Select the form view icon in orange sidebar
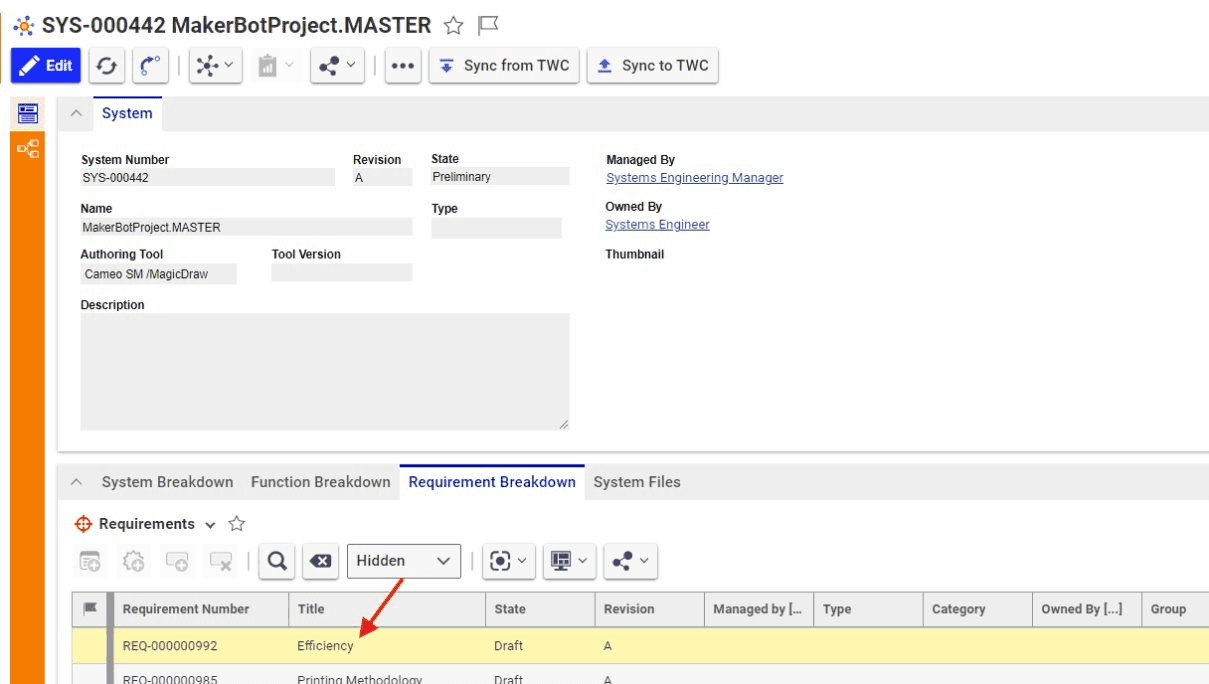 (28, 113)
